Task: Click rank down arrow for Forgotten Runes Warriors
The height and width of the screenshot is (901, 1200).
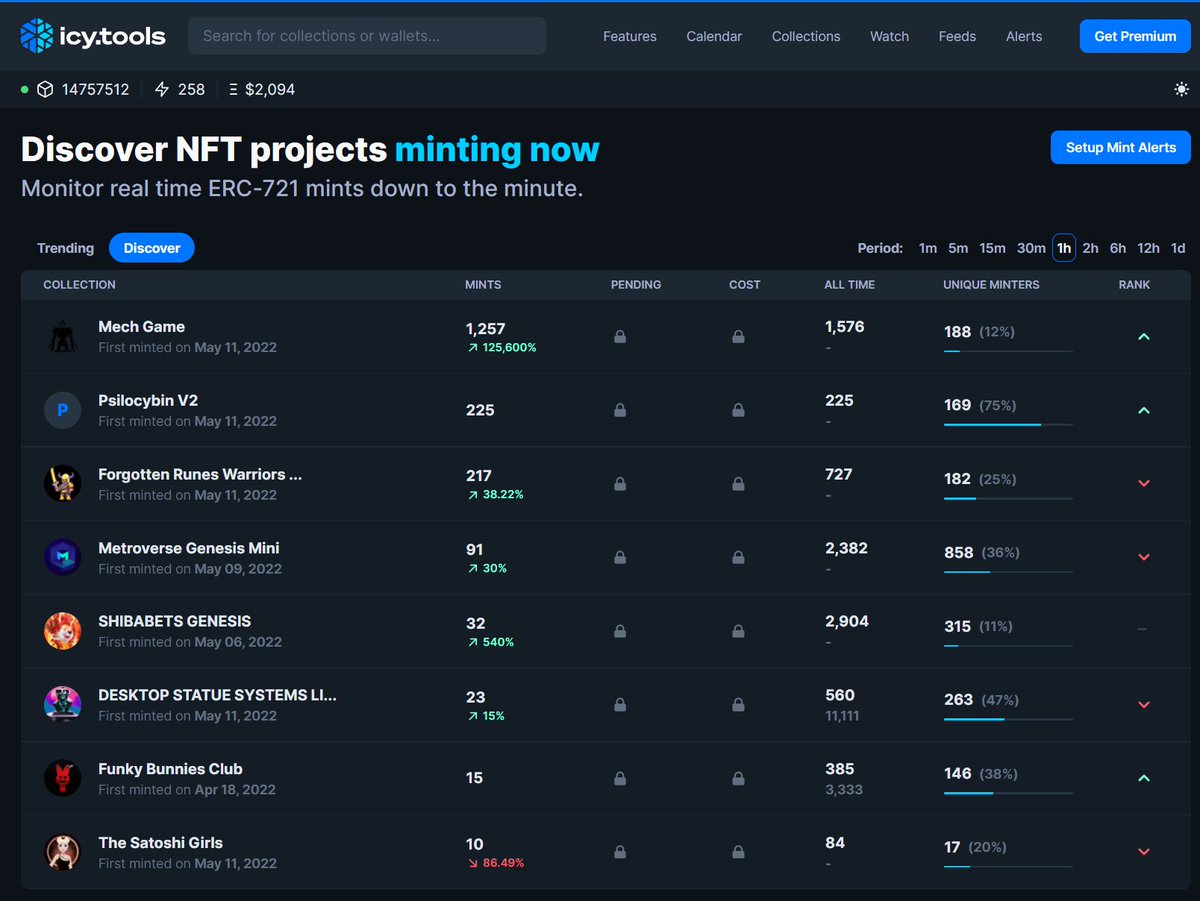Action: [x=1144, y=484]
